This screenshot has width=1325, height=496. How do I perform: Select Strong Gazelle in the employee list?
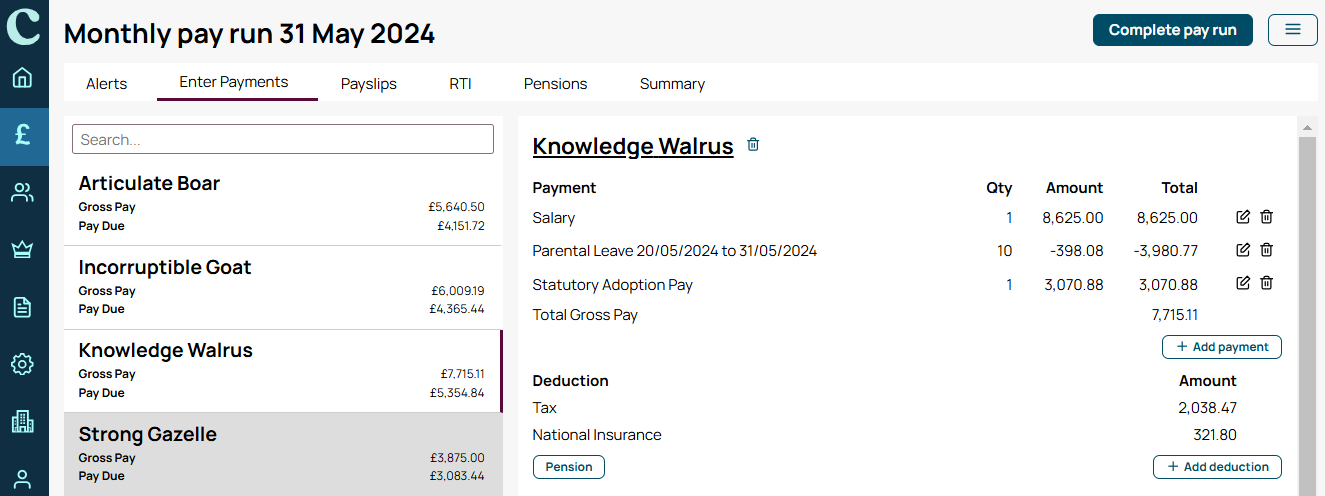282,454
